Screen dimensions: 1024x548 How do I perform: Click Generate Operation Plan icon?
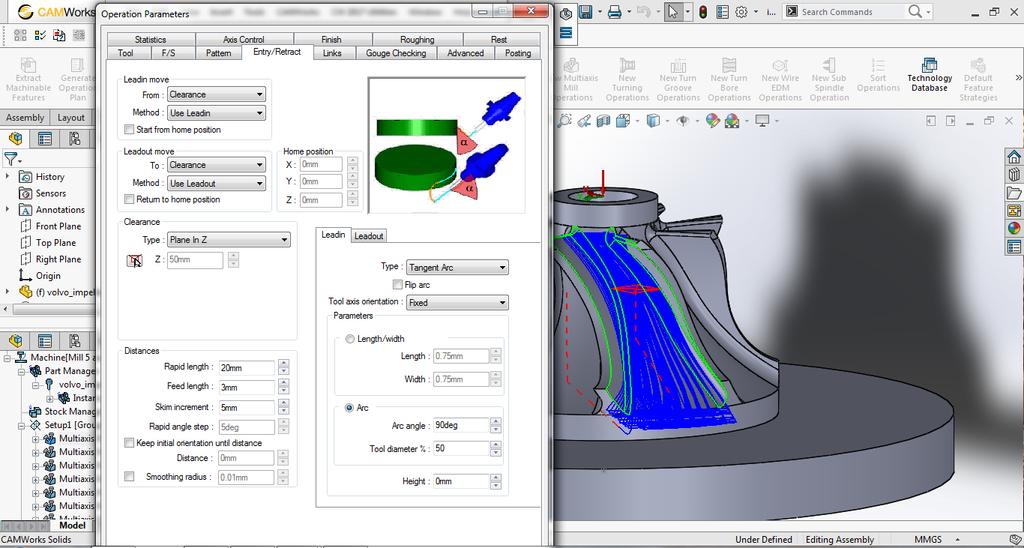[x=77, y=66]
